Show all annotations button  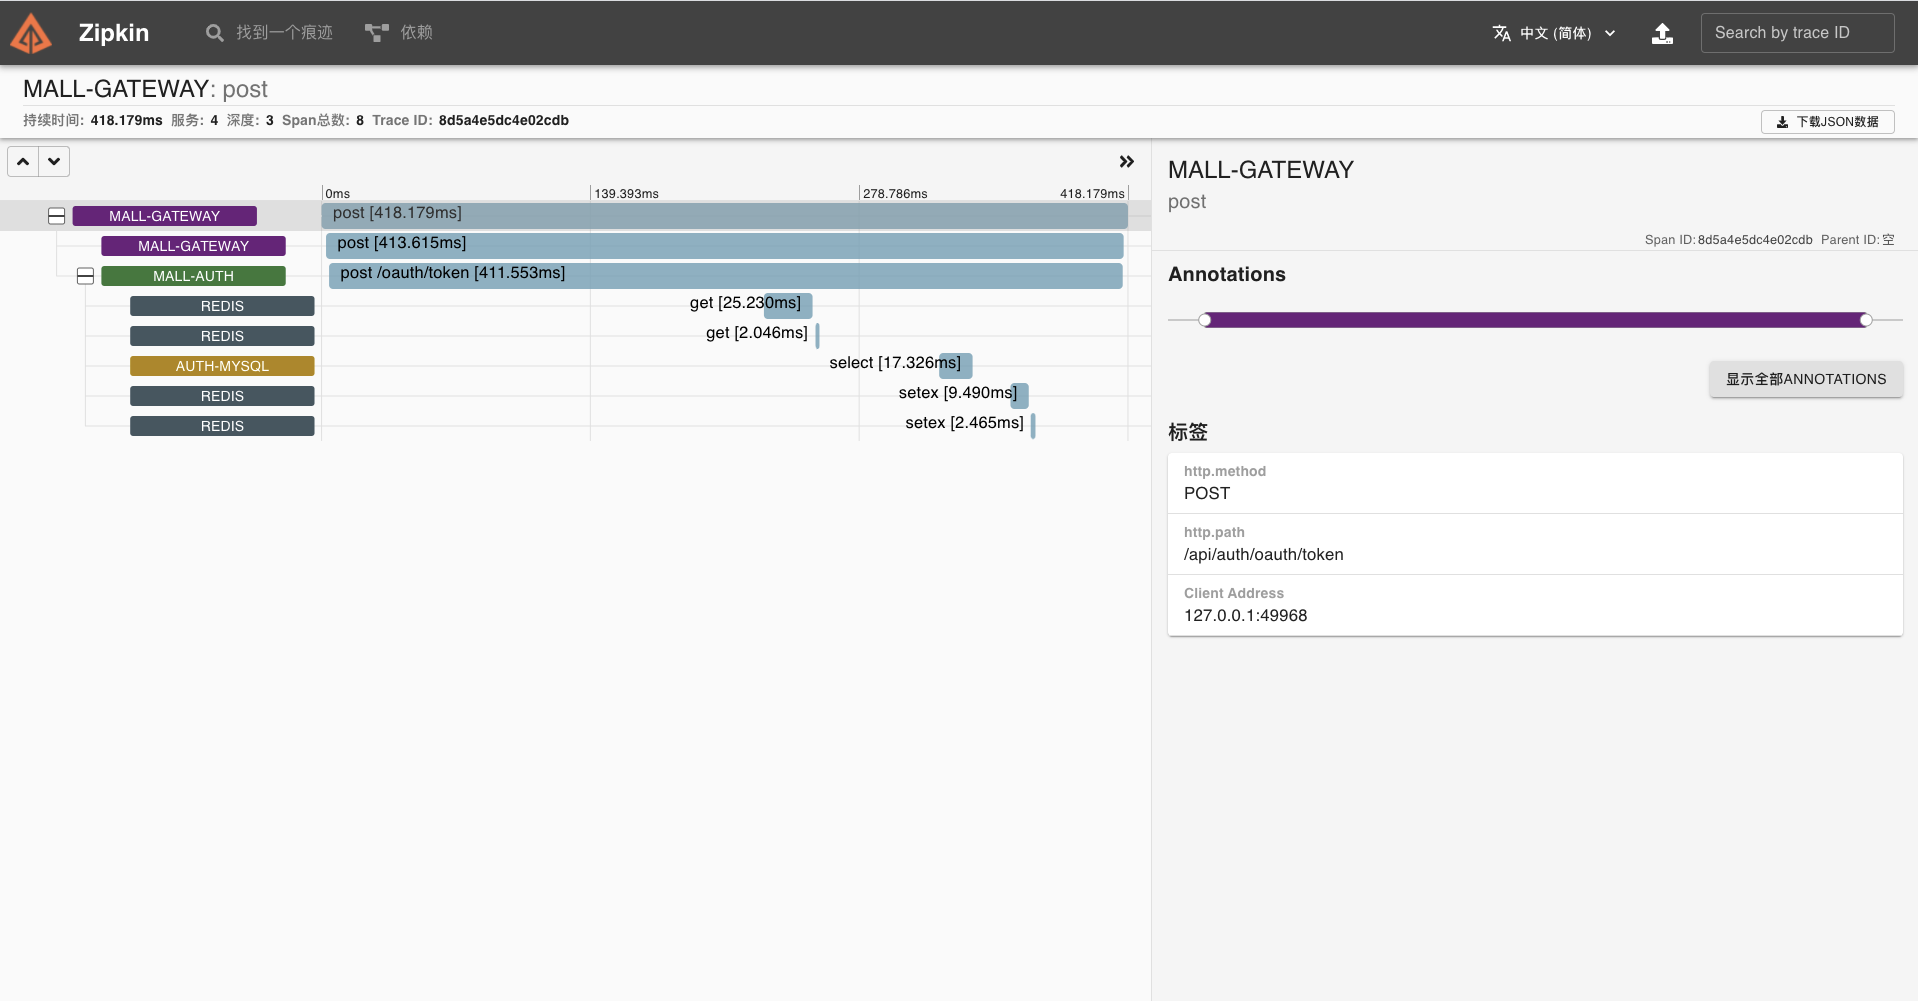click(x=1806, y=379)
